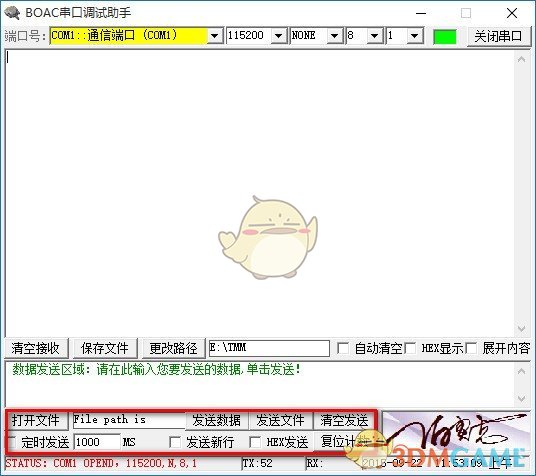Click the 复位计数 button
This screenshot has width=536, height=476.
(x=344, y=441)
